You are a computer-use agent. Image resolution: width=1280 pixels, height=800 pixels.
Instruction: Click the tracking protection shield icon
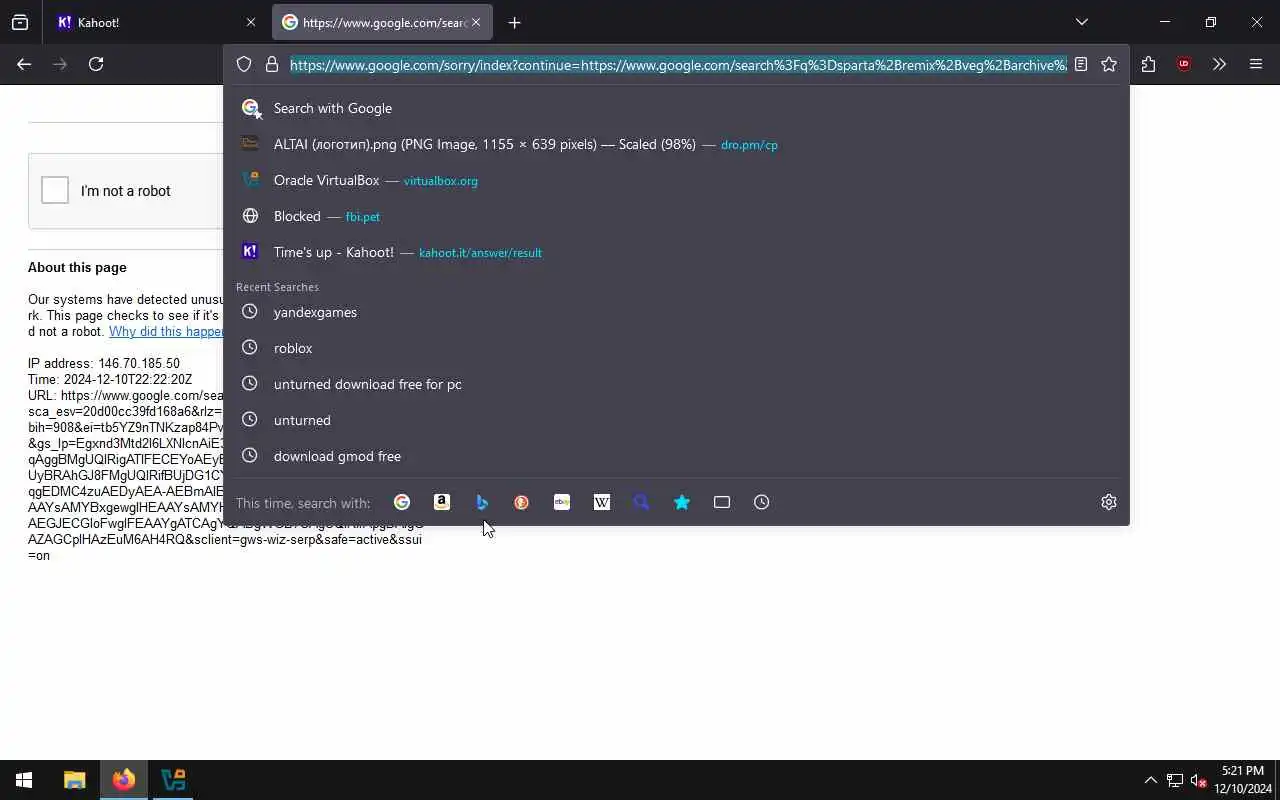point(244,64)
